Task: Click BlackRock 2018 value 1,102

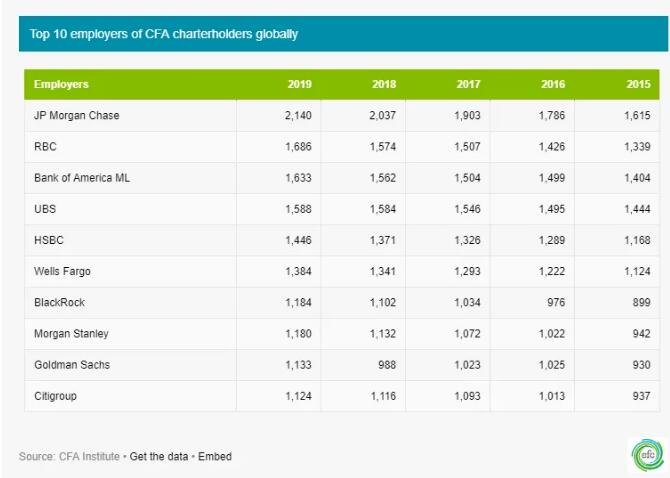Action: click(x=383, y=302)
